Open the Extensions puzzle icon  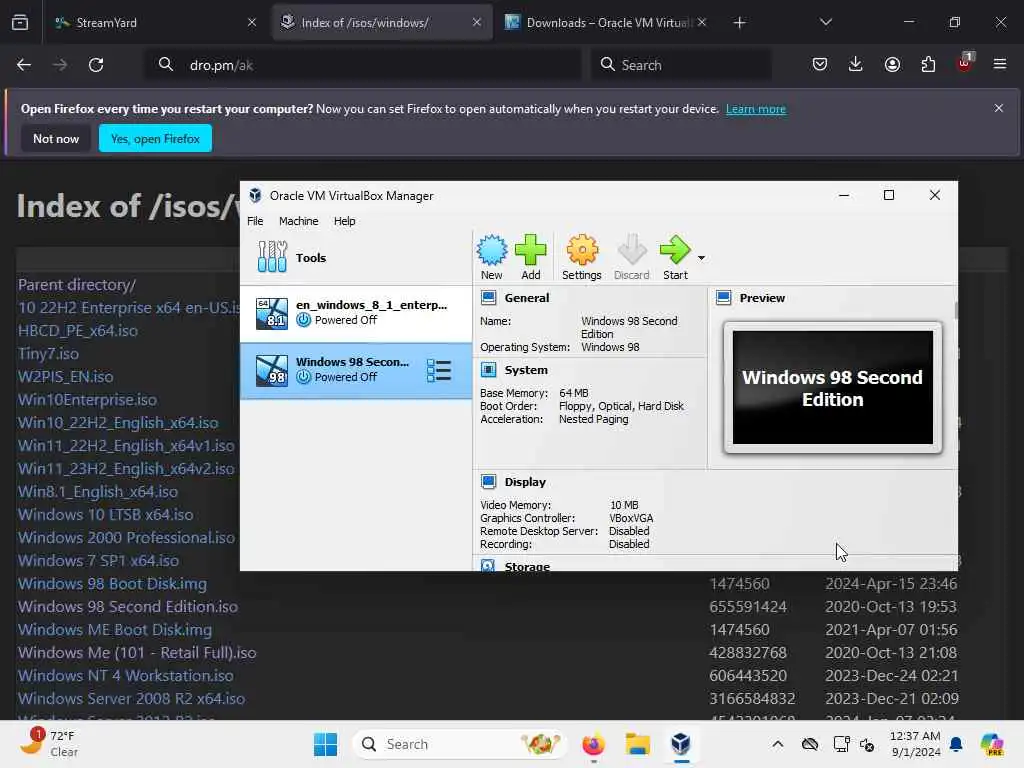coord(928,64)
